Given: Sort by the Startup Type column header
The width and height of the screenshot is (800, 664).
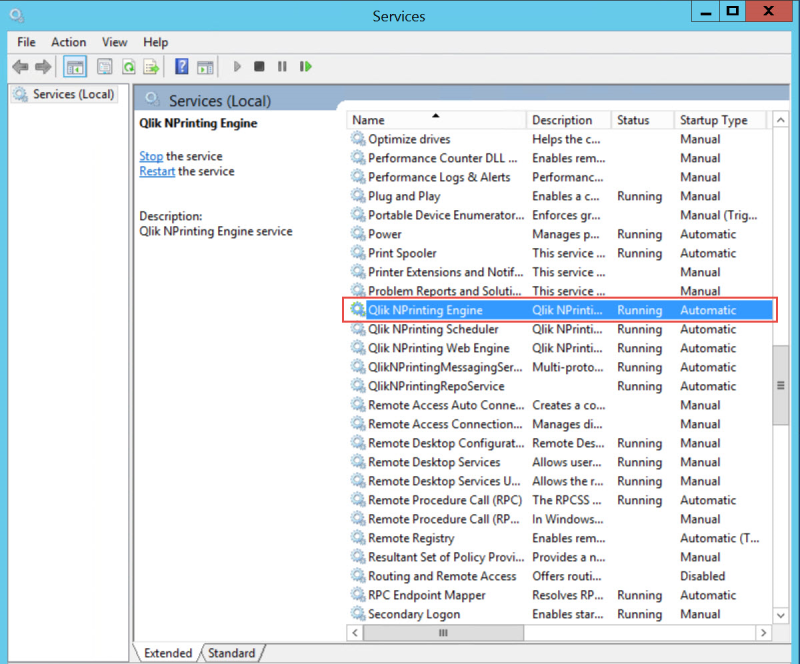Looking at the screenshot, I should point(713,120).
